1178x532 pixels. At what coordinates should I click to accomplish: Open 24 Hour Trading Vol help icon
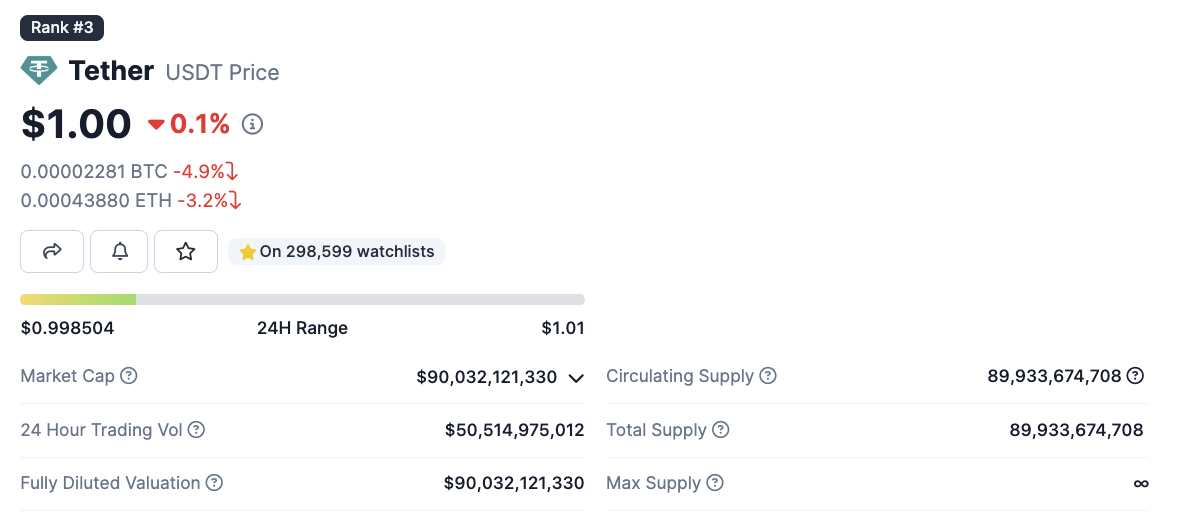[x=196, y=430]
